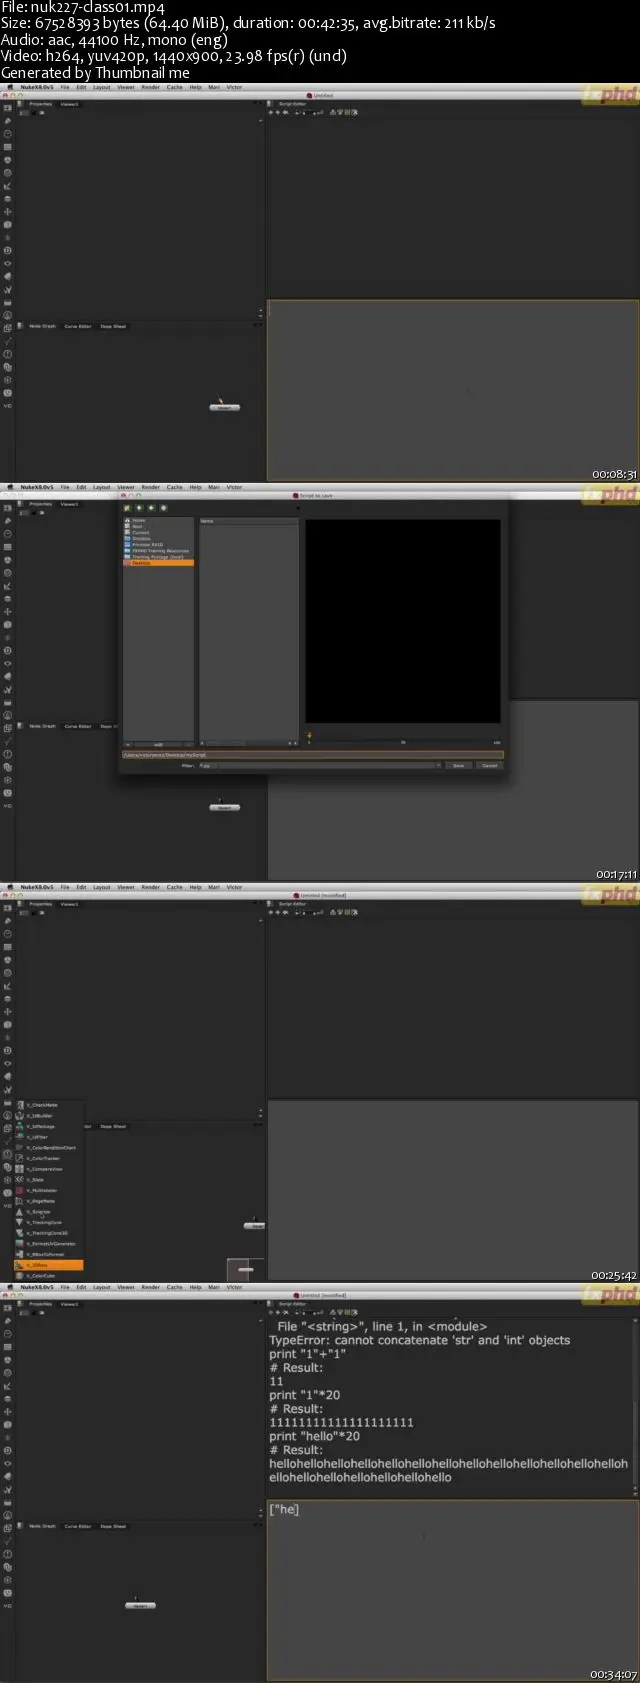This screenshot has width=640, height=1683.
Task: Select the Viewer1 node in 00:08:31 node graph
Action: point(224,407)
